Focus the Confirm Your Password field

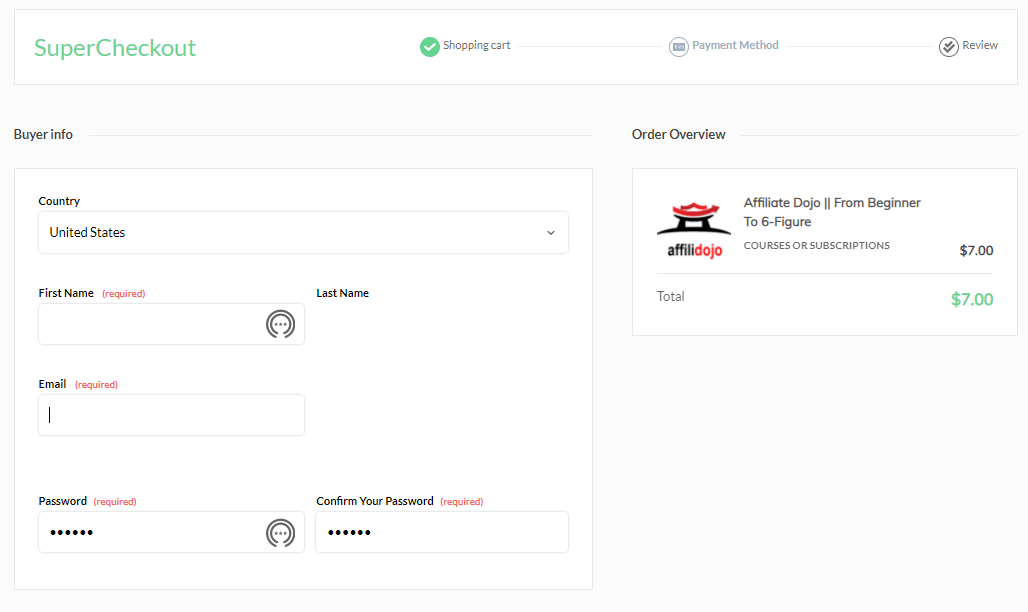click(442, 532)
